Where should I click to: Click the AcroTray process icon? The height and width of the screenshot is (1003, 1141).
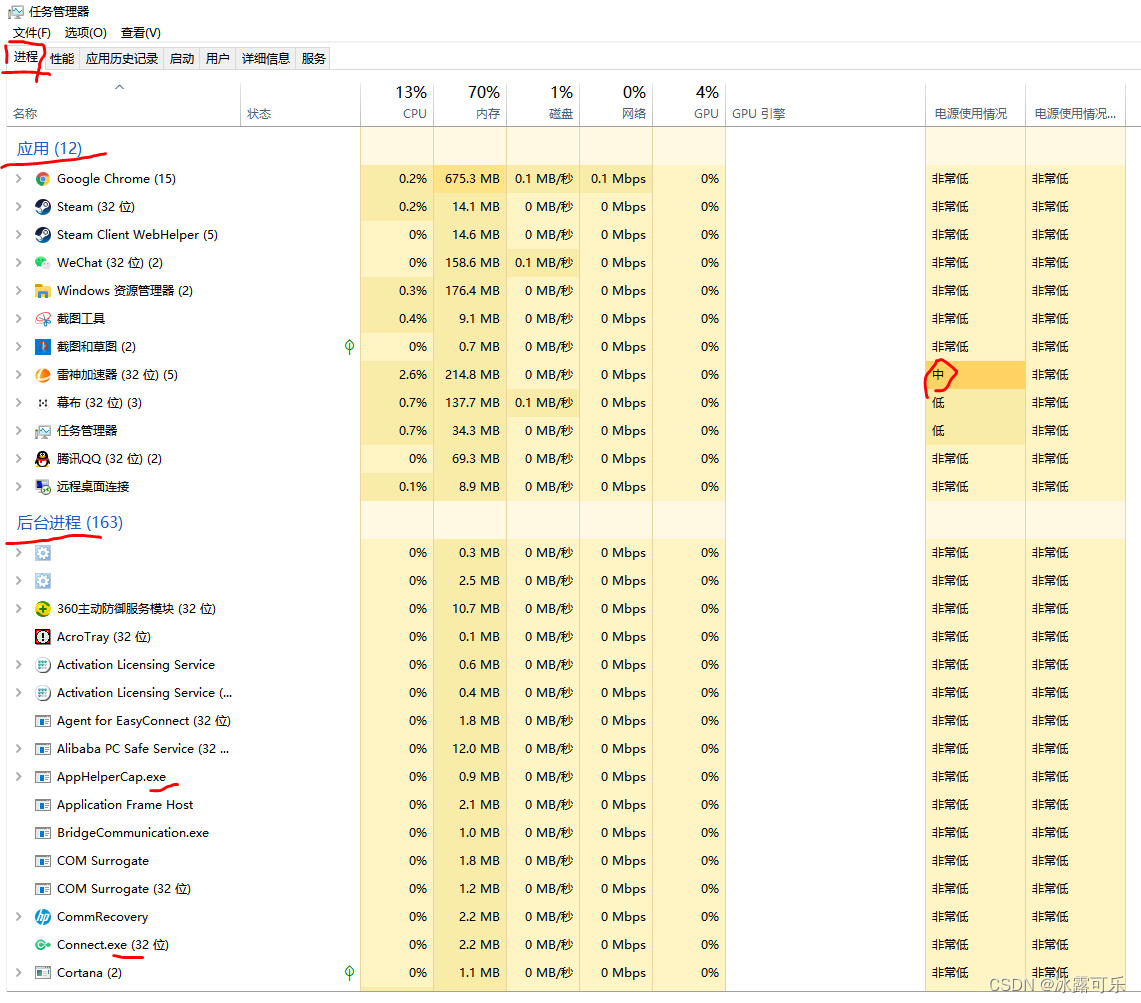[43, 637]
